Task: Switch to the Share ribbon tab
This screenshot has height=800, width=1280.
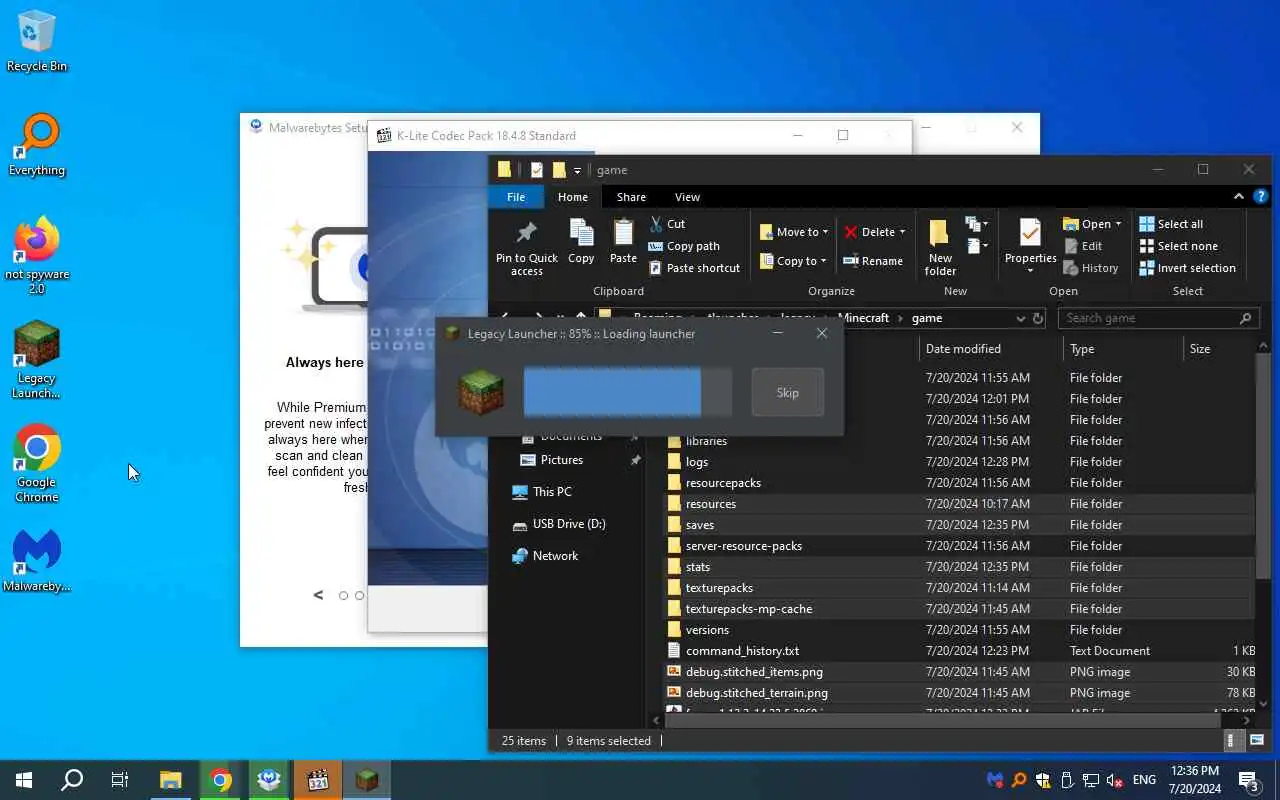Action: [x=631, y=197]
